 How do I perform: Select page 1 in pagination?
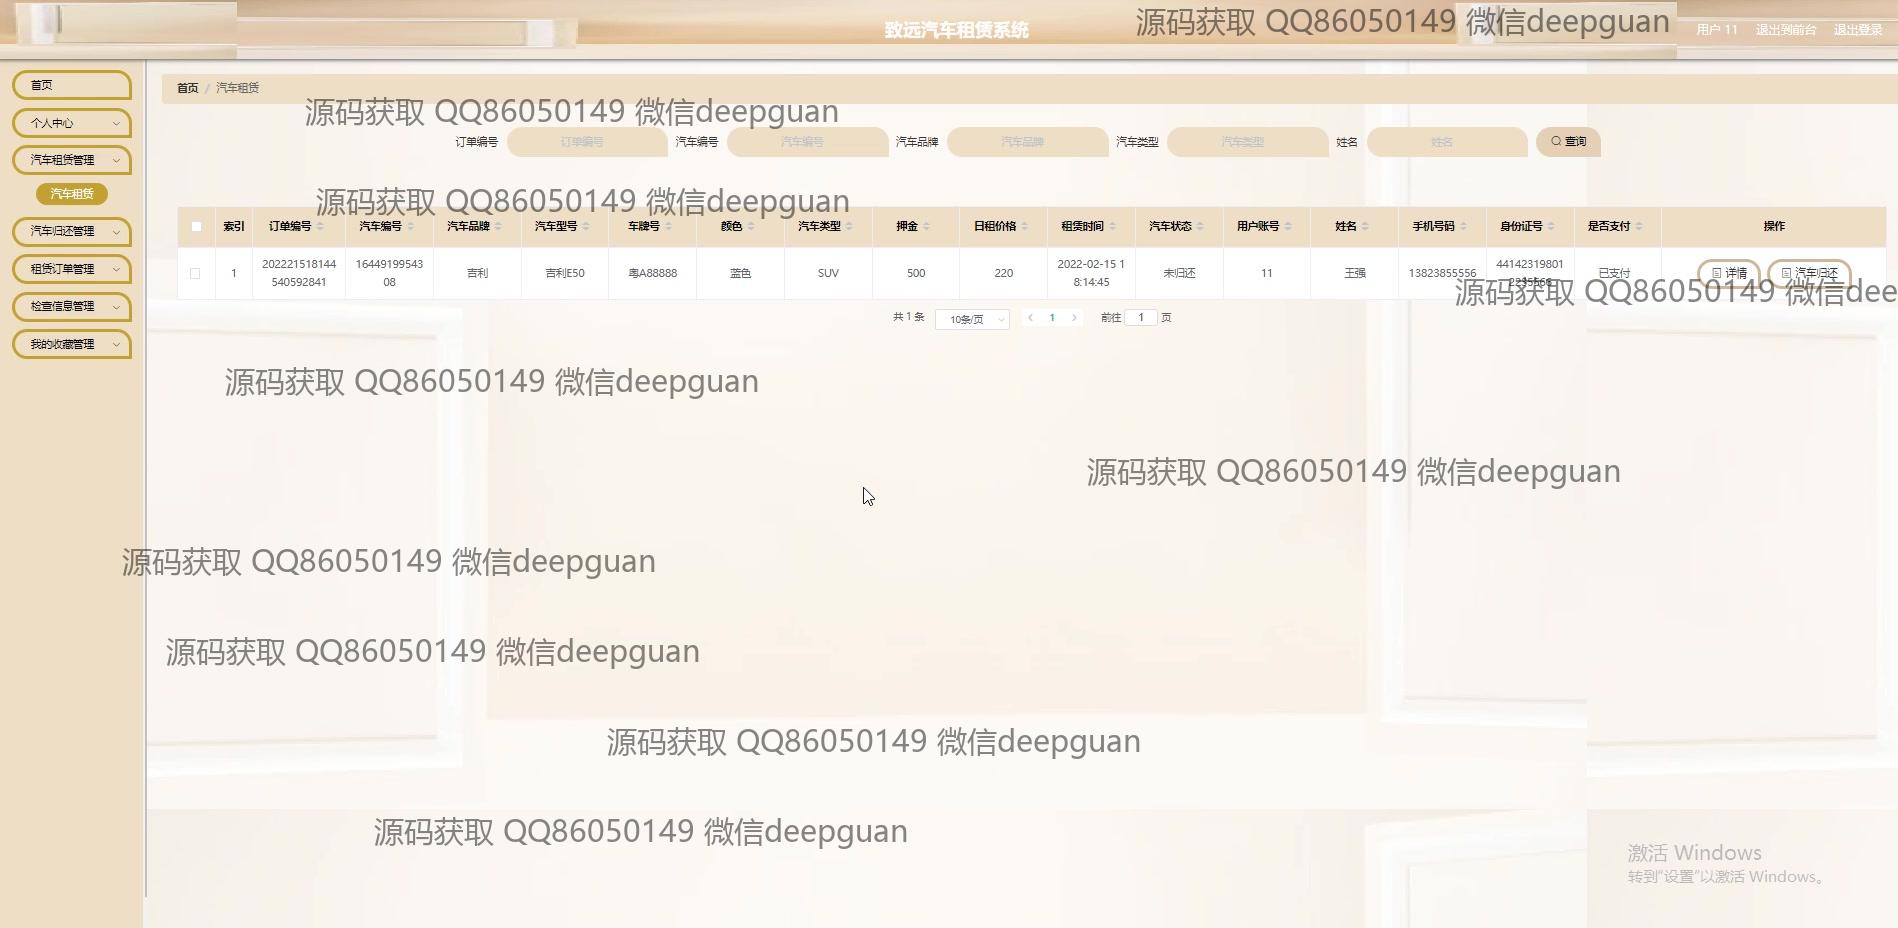[1052, 318]
